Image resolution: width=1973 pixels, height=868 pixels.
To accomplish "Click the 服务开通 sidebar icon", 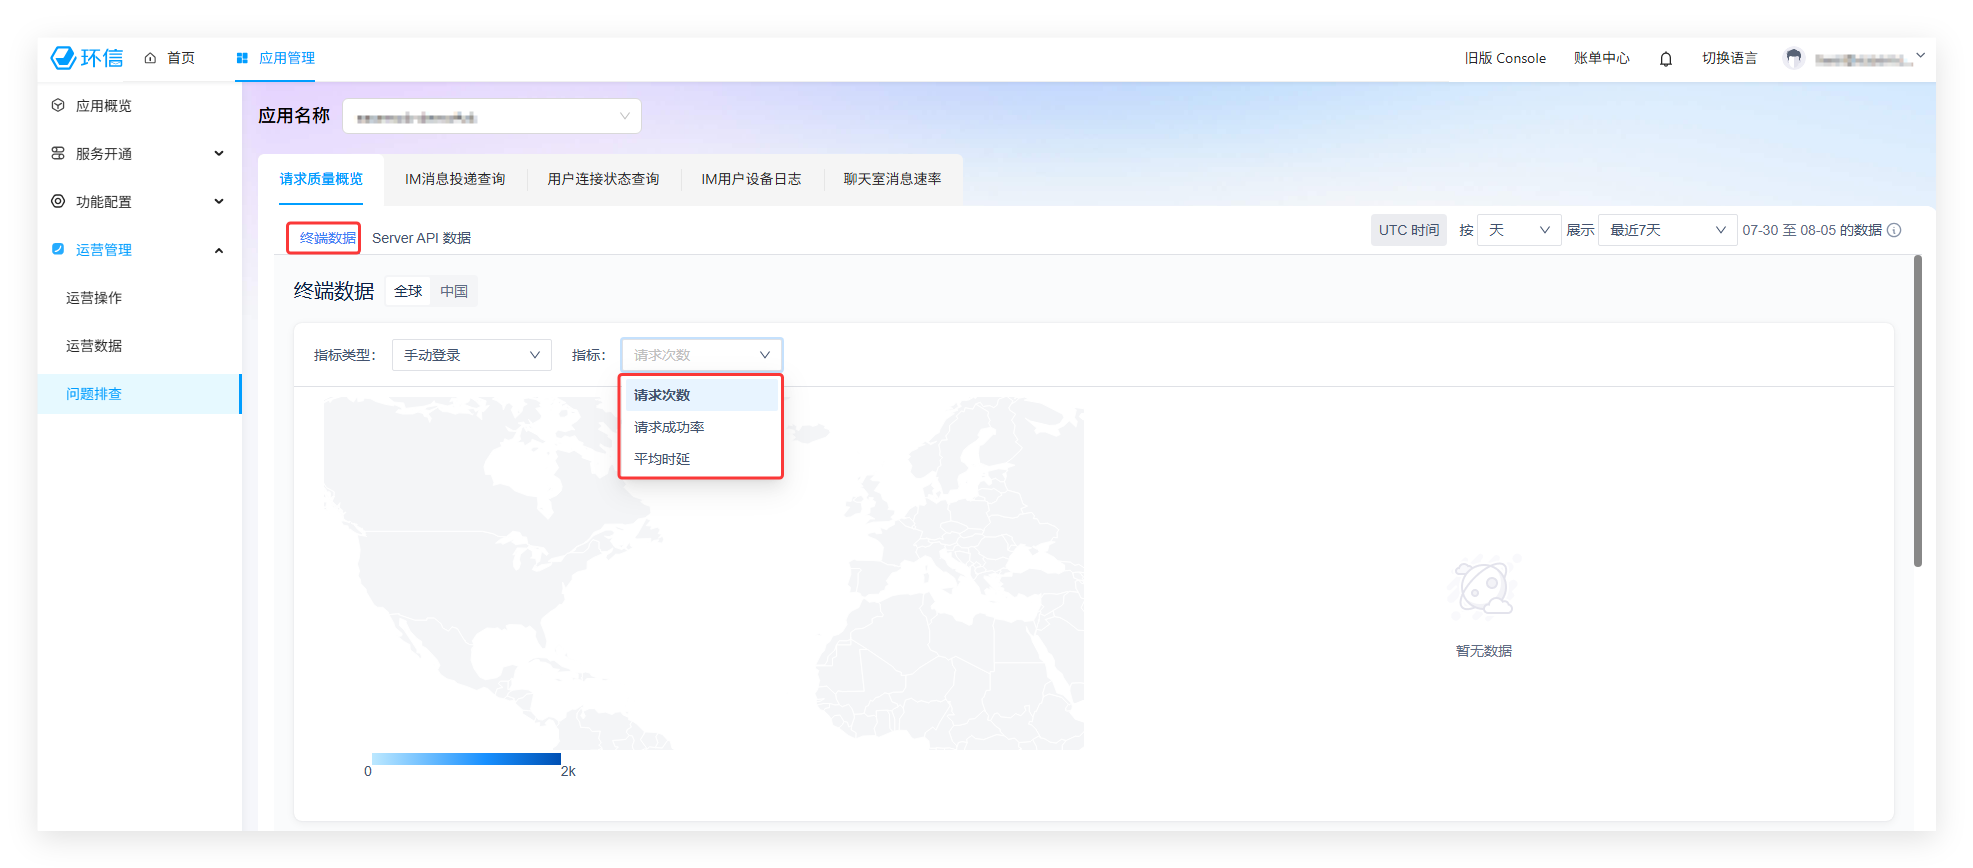I will [58, 153].
